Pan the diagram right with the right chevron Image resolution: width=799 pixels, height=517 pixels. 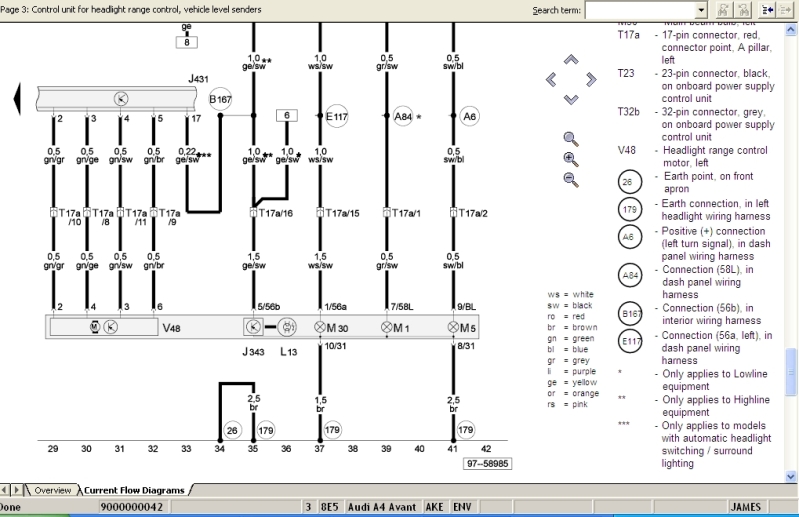tap(590, 80)
